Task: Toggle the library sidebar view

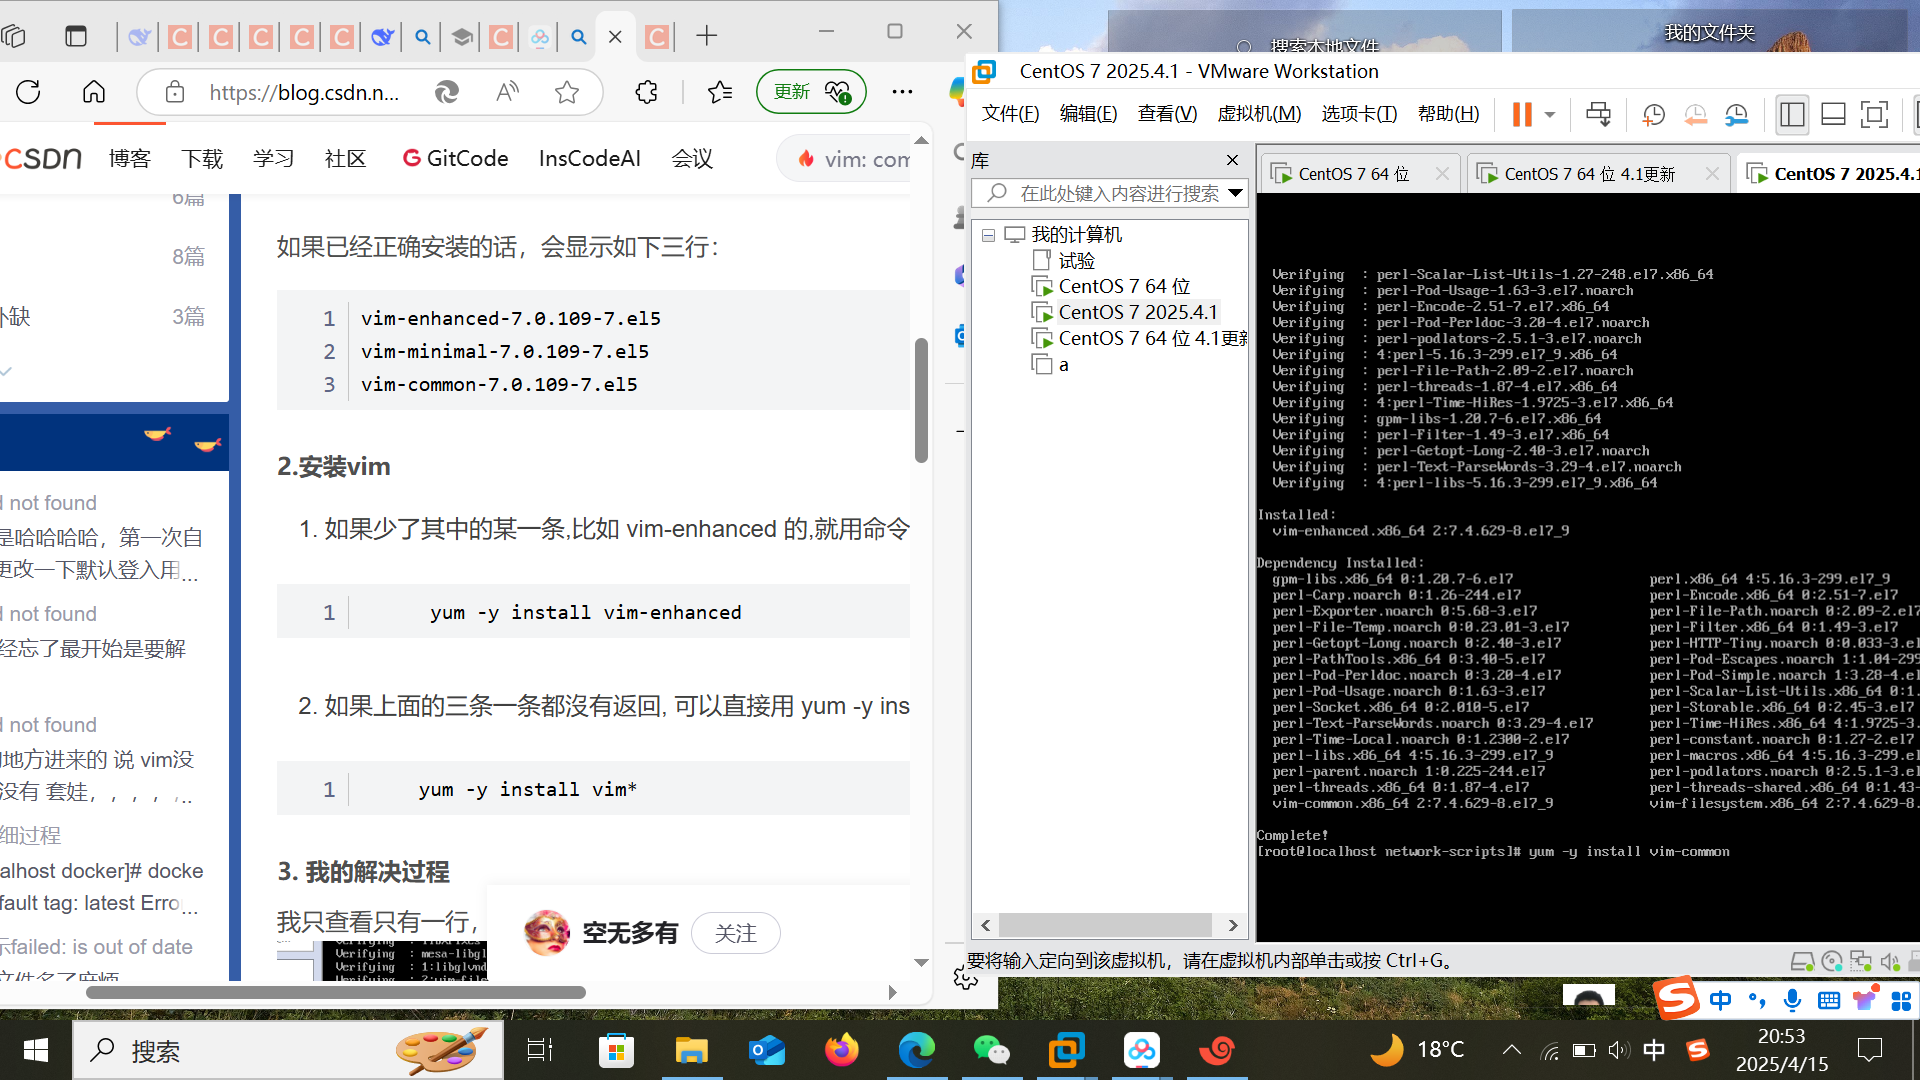Action: pyautogui.click(x=1792, y=114)
